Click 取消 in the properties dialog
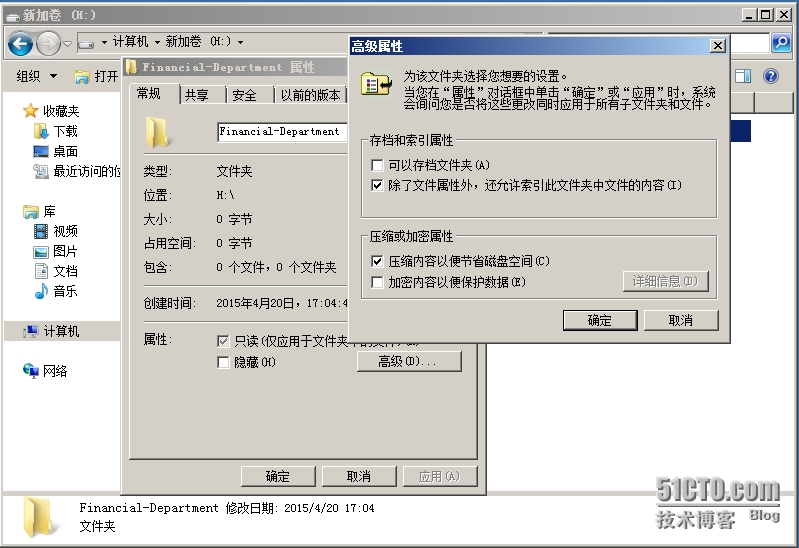Image resolution: width=799 pixels, height=548 pixels. coord(359,476)
